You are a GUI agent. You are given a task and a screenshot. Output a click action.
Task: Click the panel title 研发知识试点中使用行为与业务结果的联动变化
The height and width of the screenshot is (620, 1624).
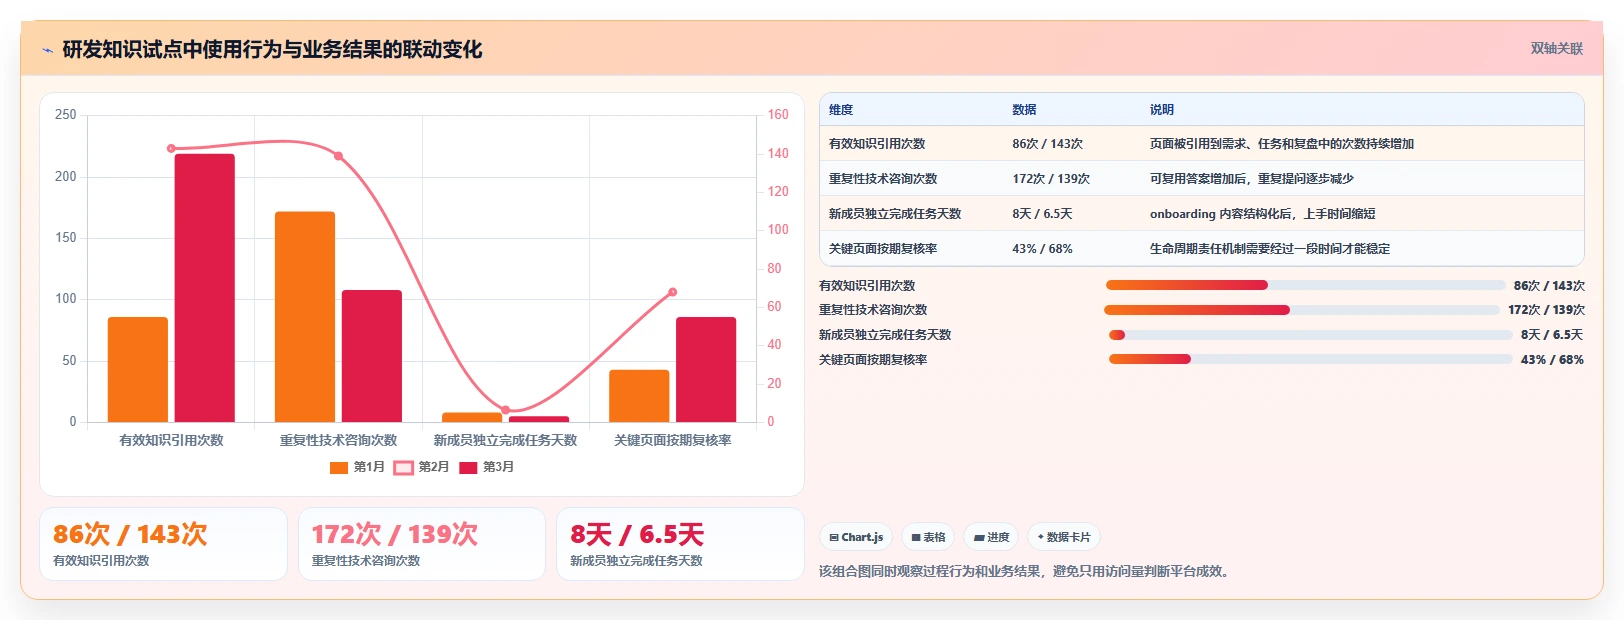click(272, 50)
